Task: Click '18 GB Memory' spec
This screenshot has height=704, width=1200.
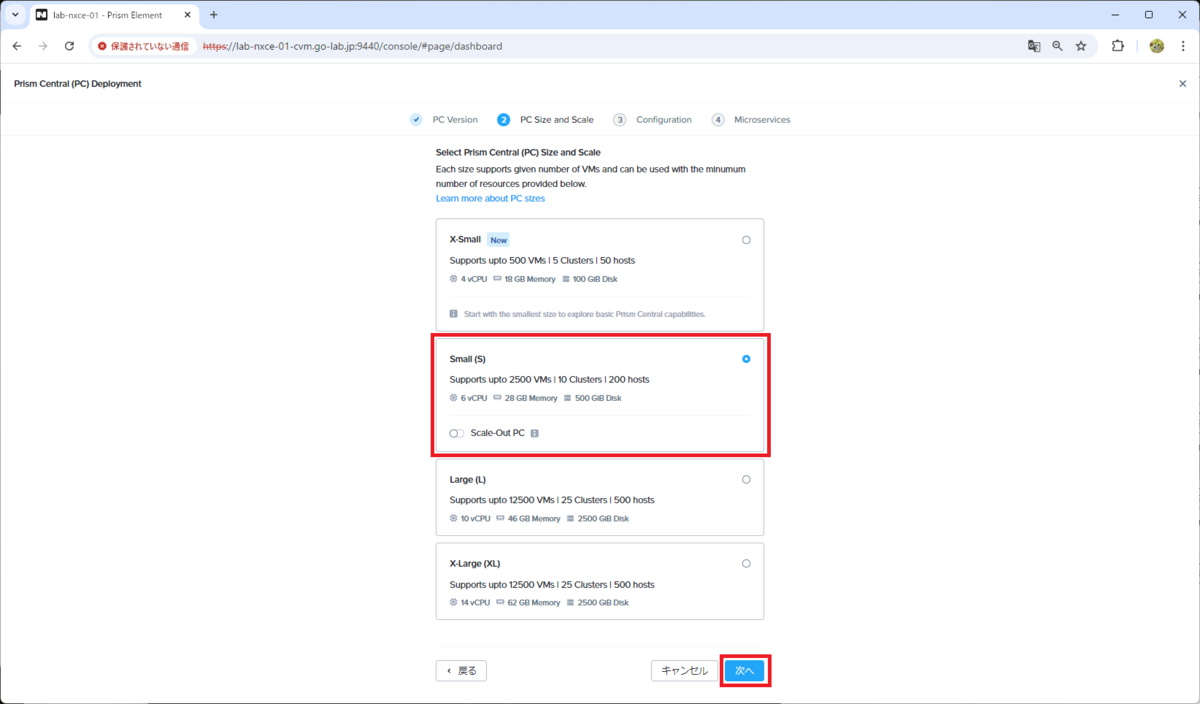Action: point(524,279)
